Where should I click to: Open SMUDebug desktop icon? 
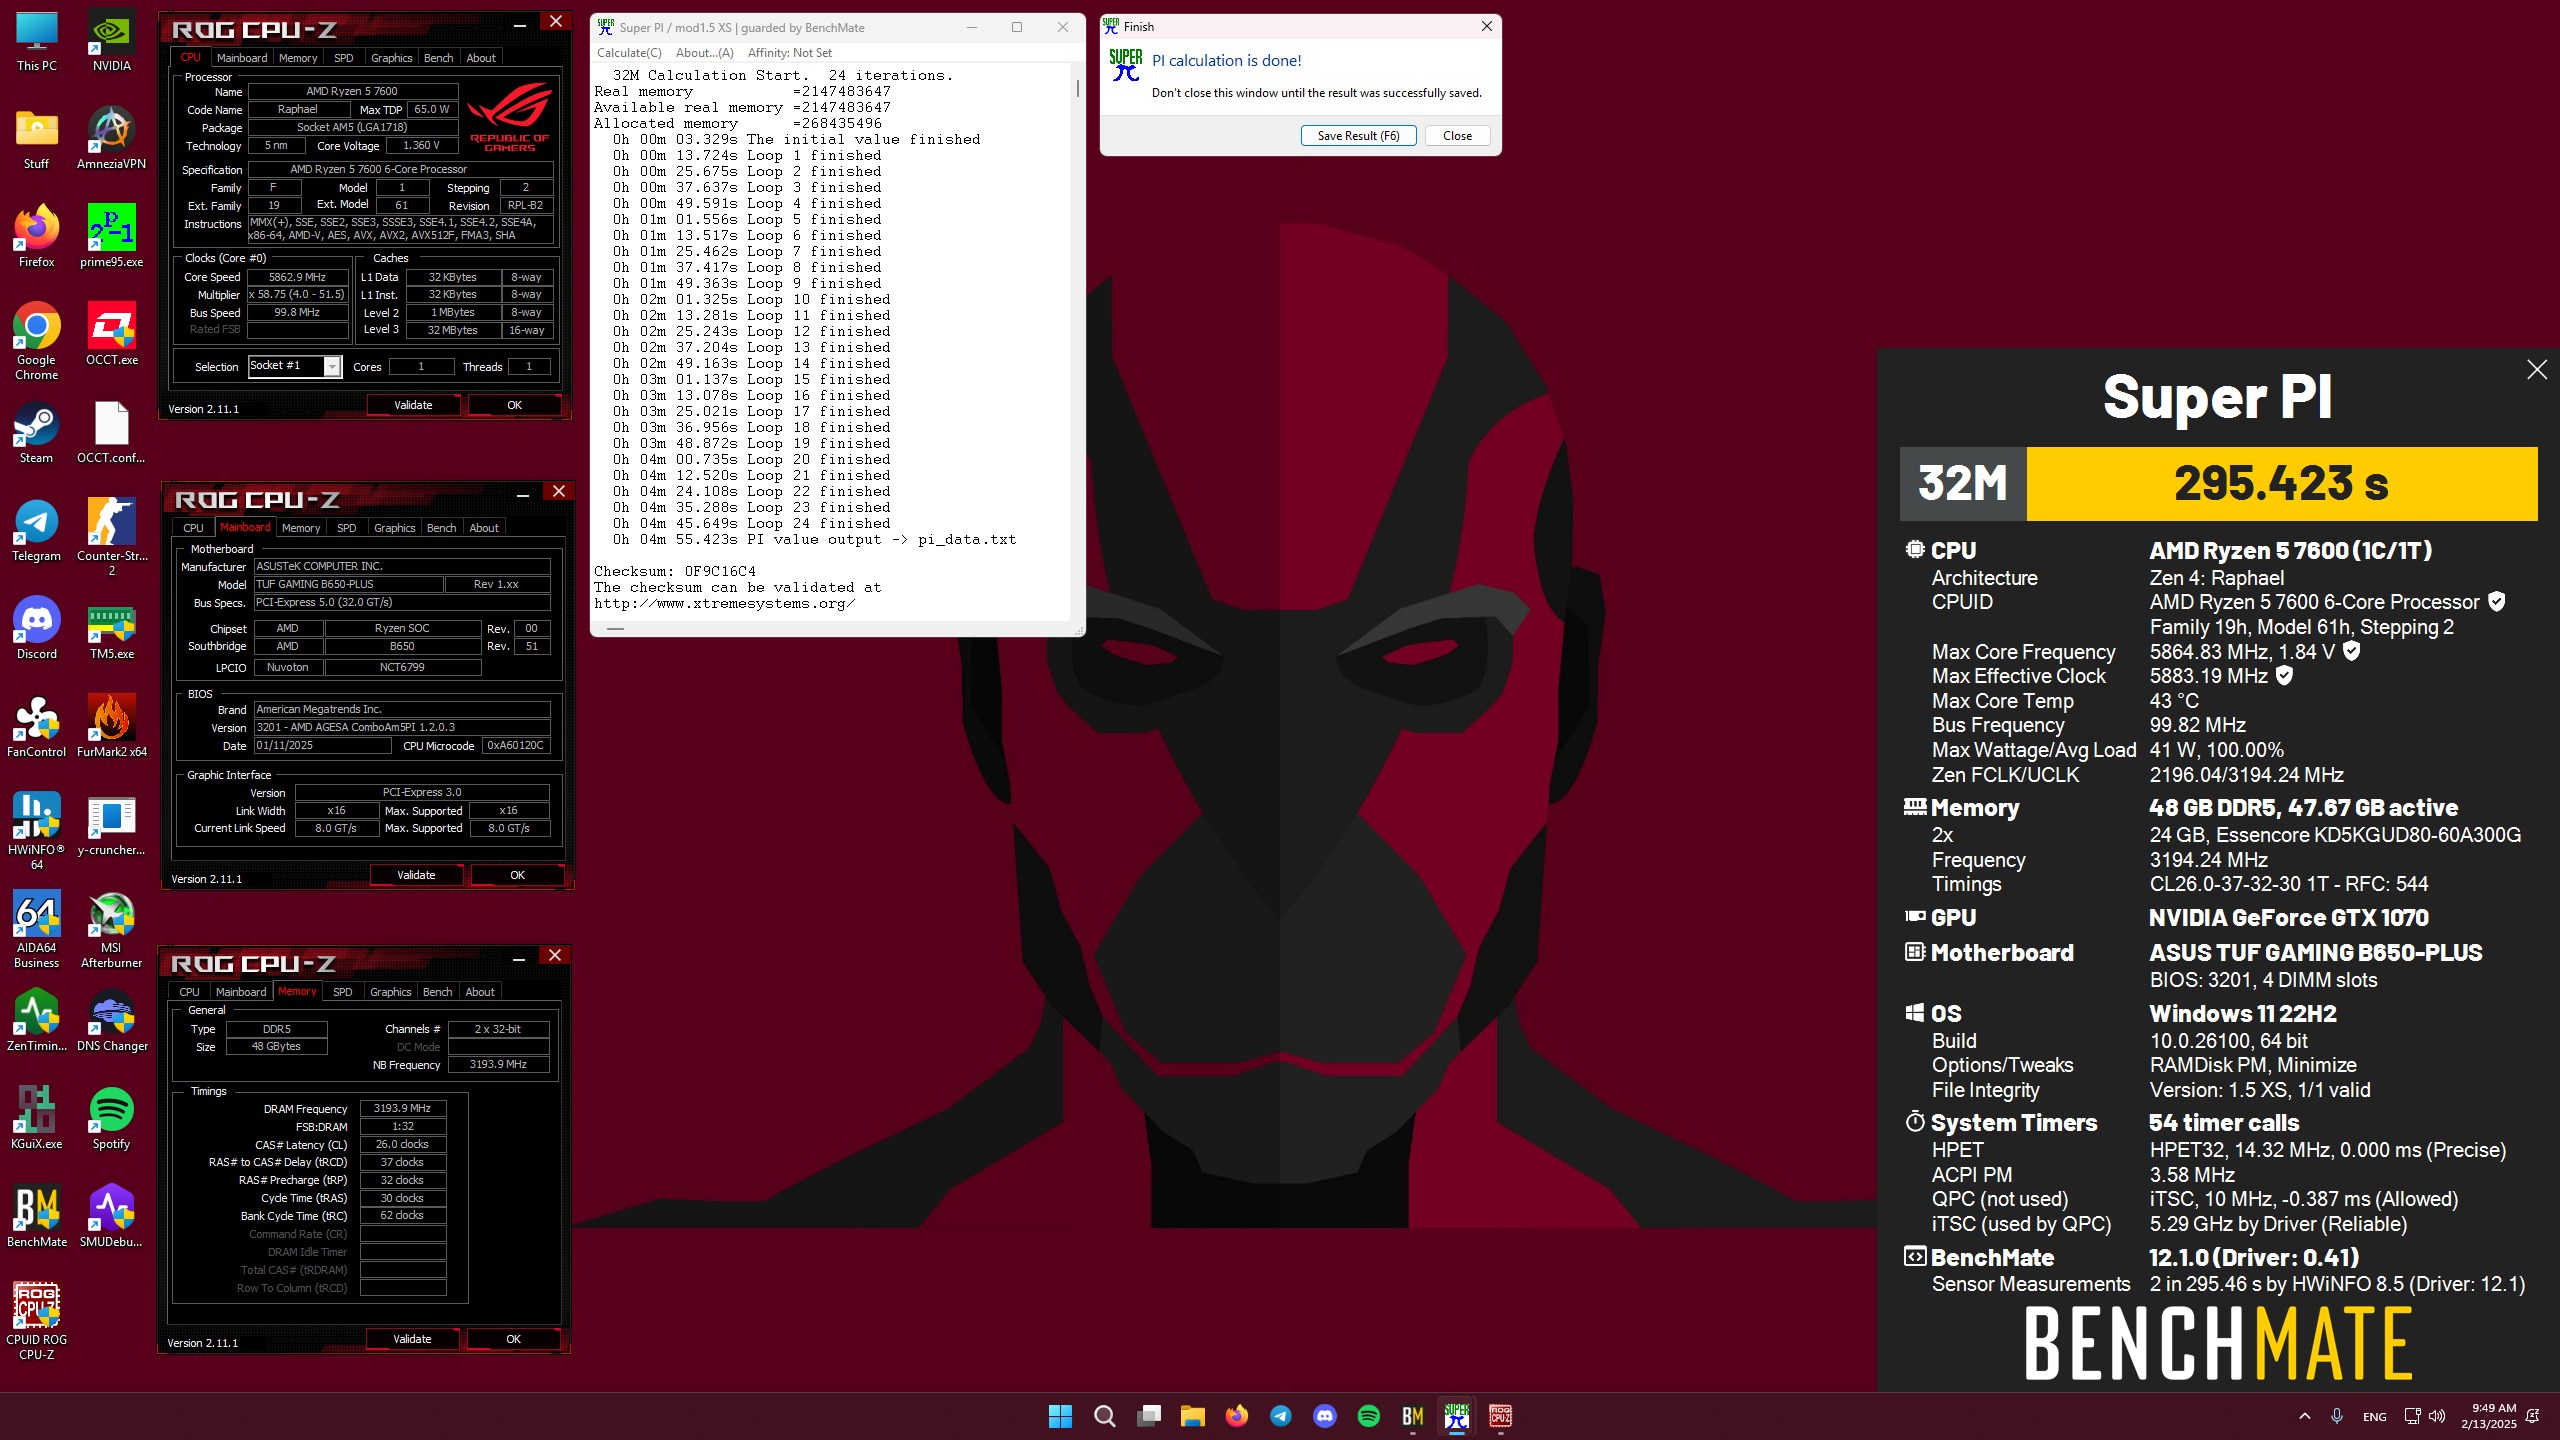[112, 1217]
